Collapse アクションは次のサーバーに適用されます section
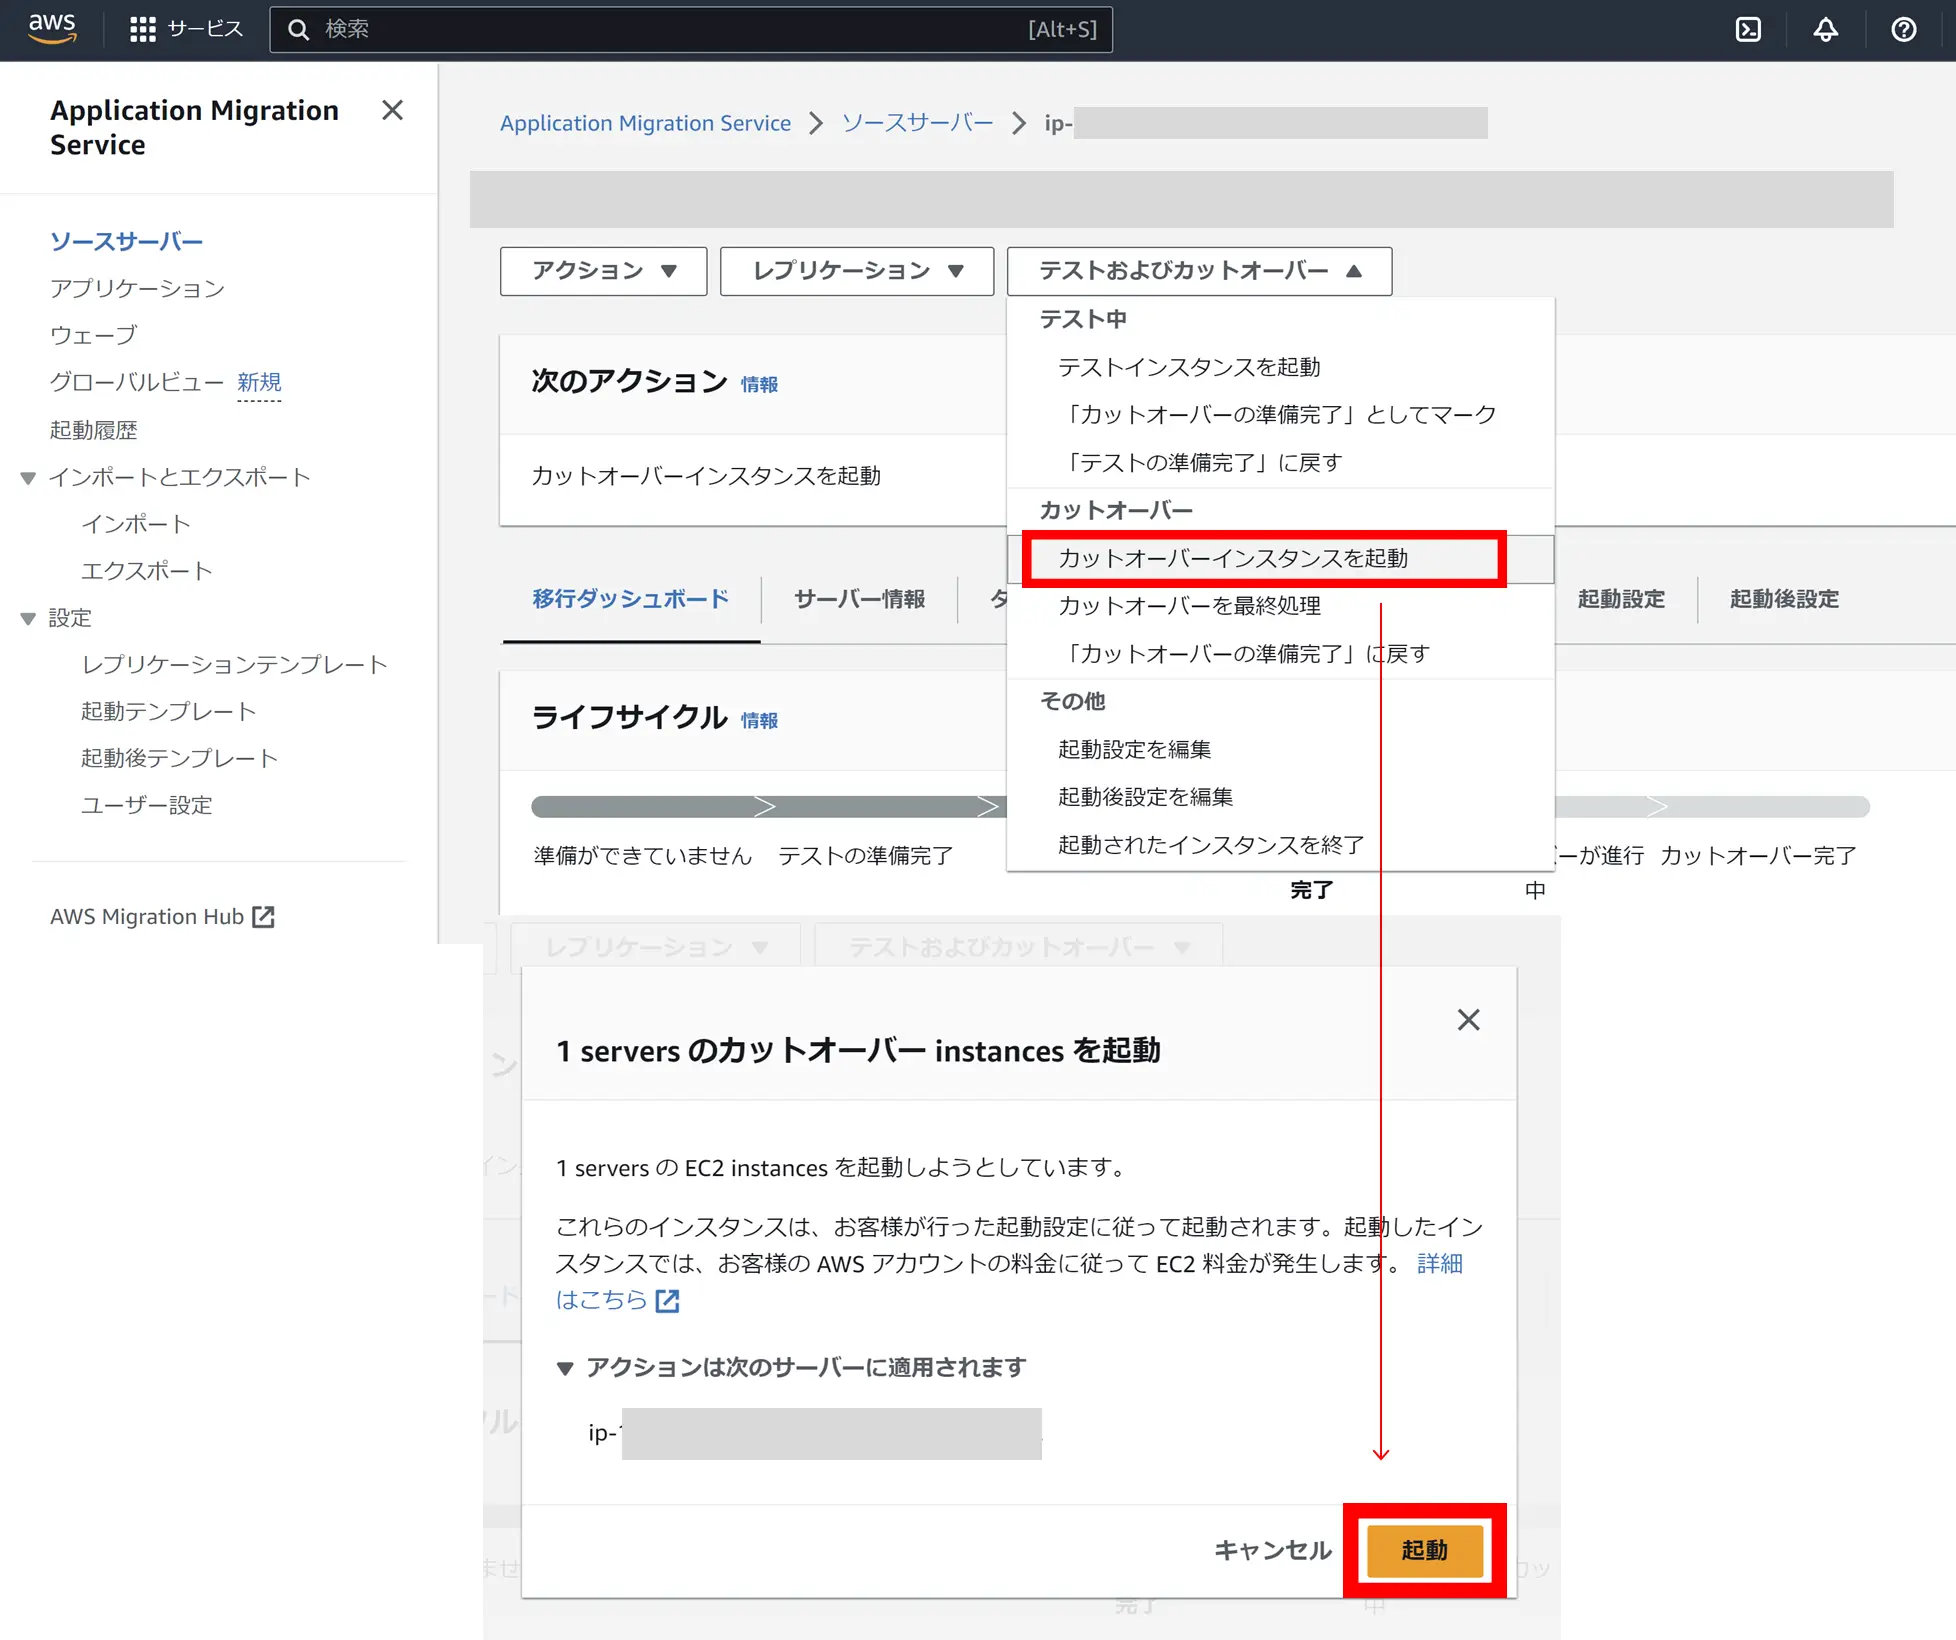The height and width of the screenshot is (1640, 1956). coord(791,1367)
